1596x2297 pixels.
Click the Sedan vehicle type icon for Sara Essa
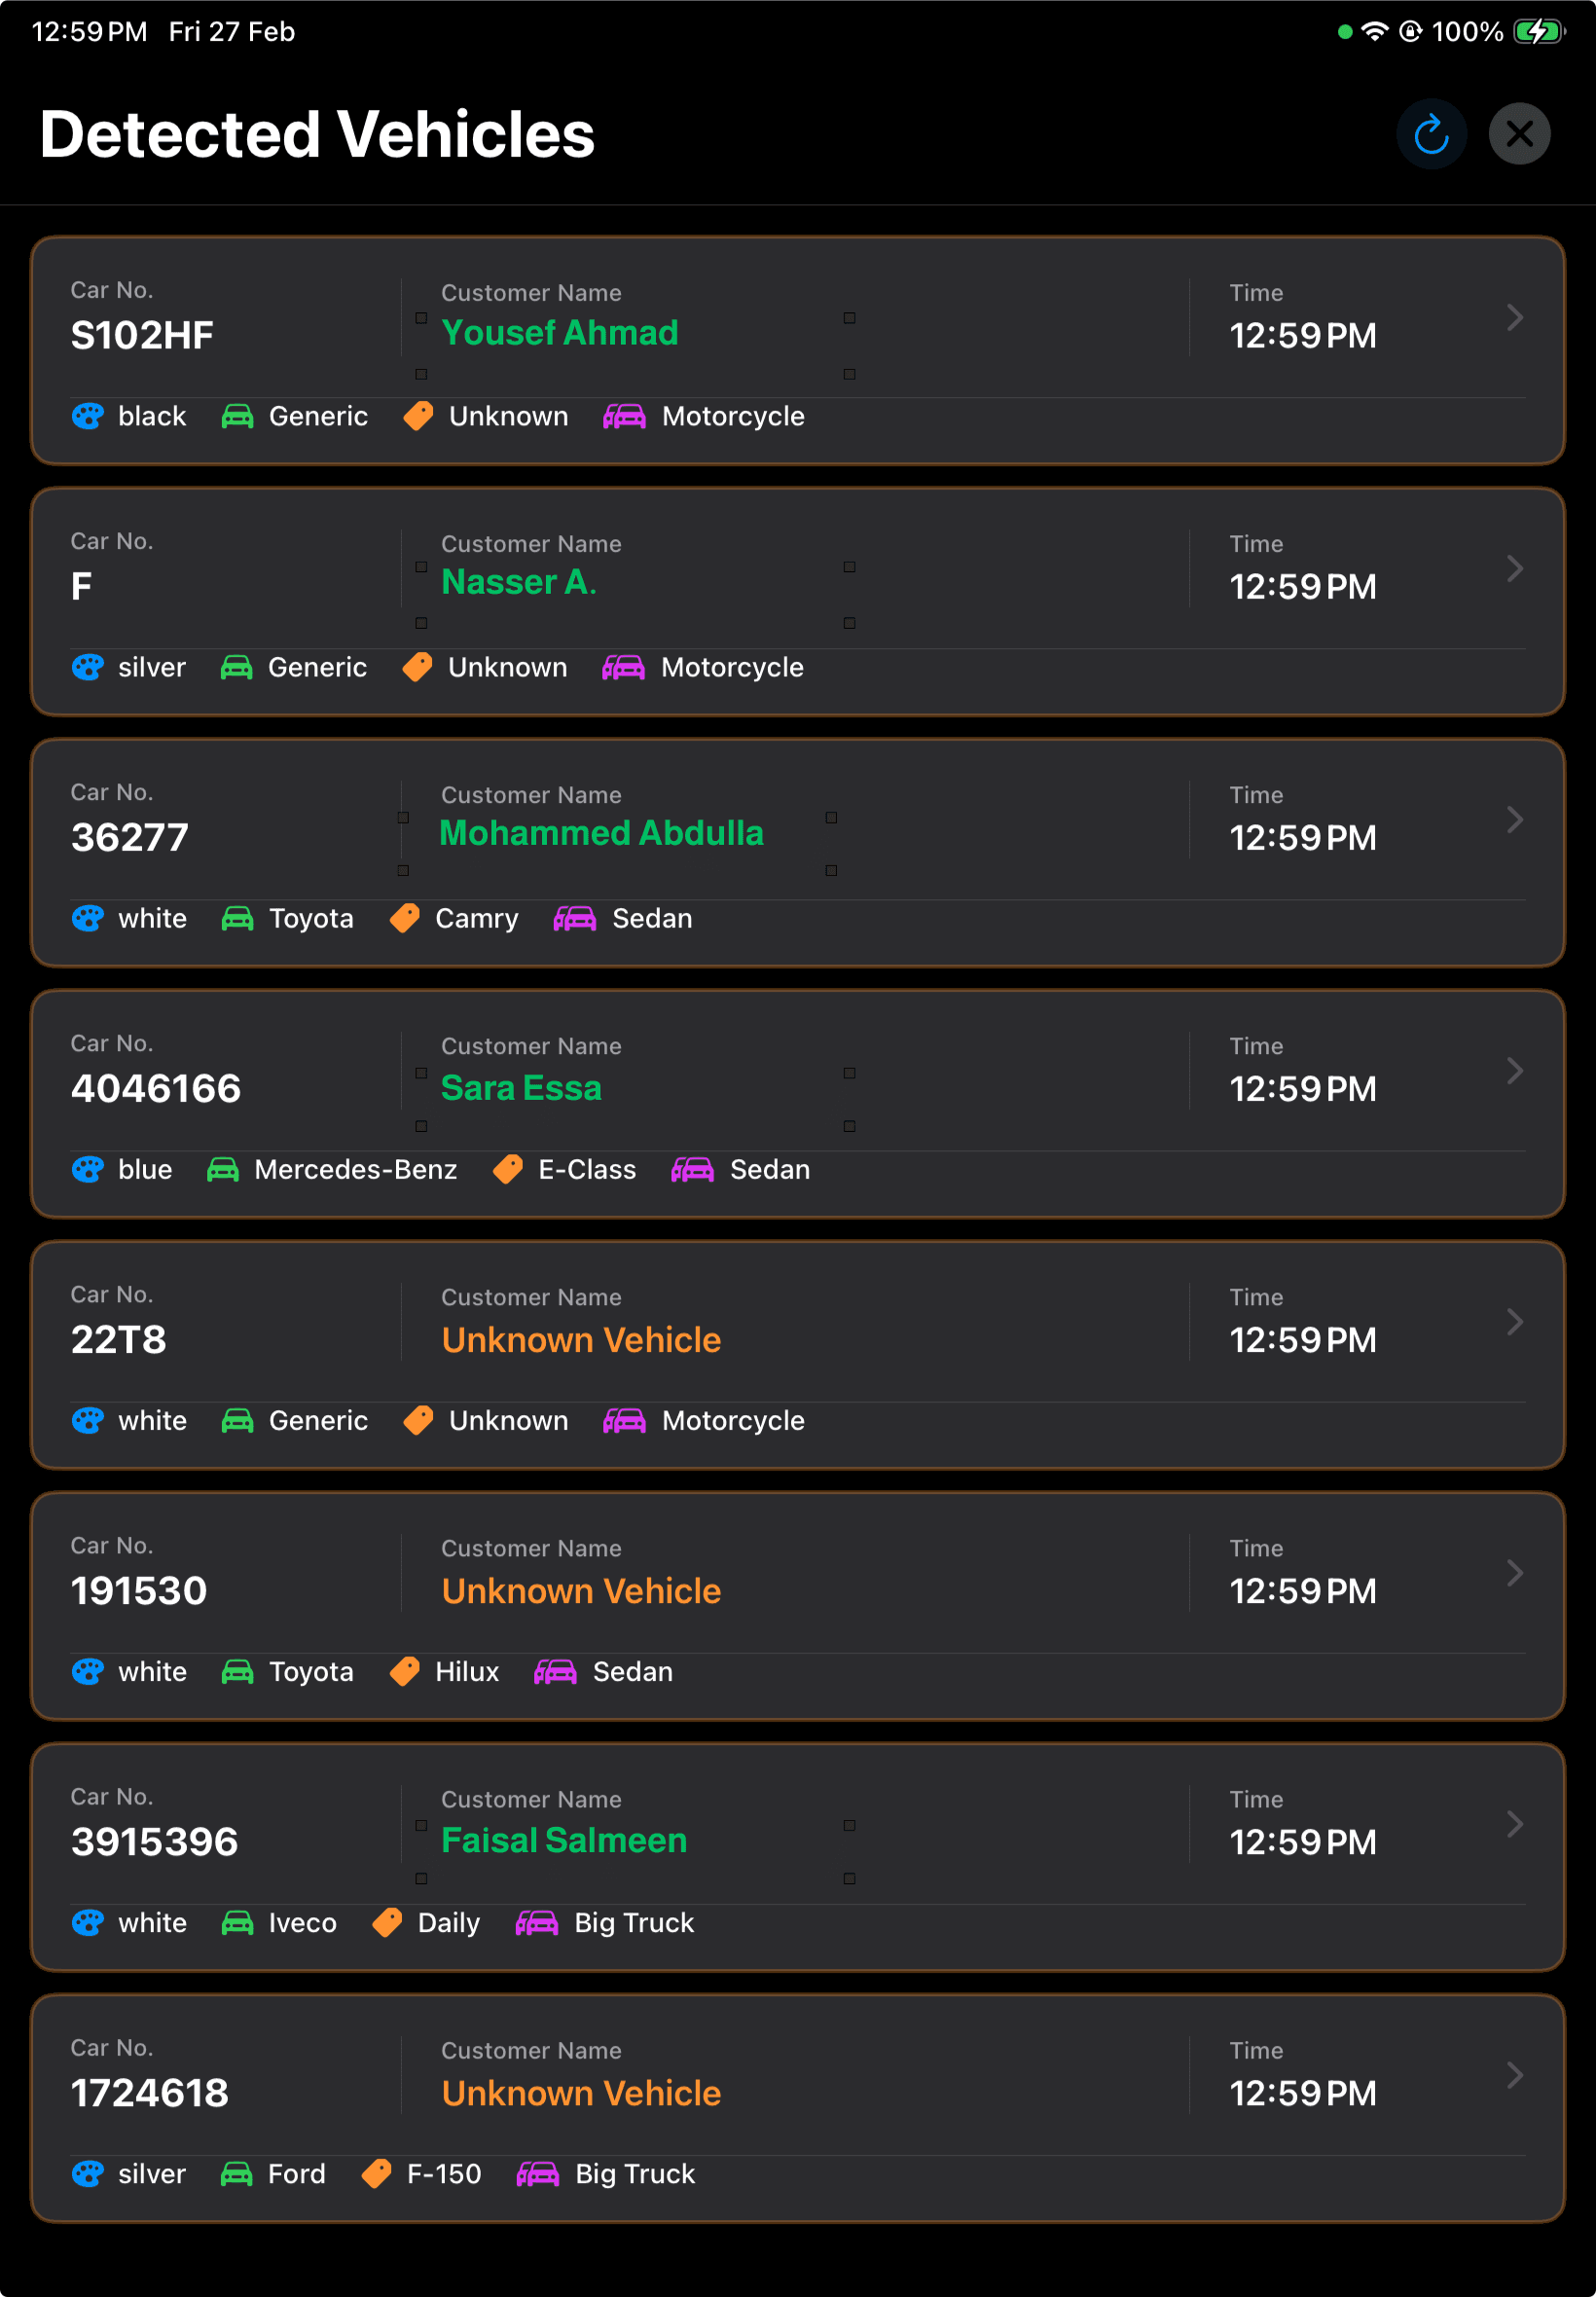click(x=692, y=1169)
